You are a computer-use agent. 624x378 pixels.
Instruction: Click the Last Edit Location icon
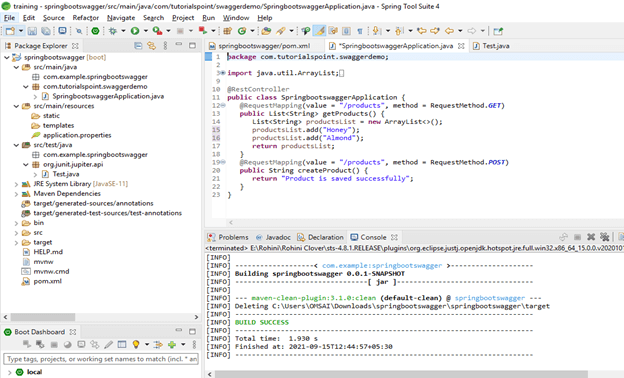tap(422, 31)
